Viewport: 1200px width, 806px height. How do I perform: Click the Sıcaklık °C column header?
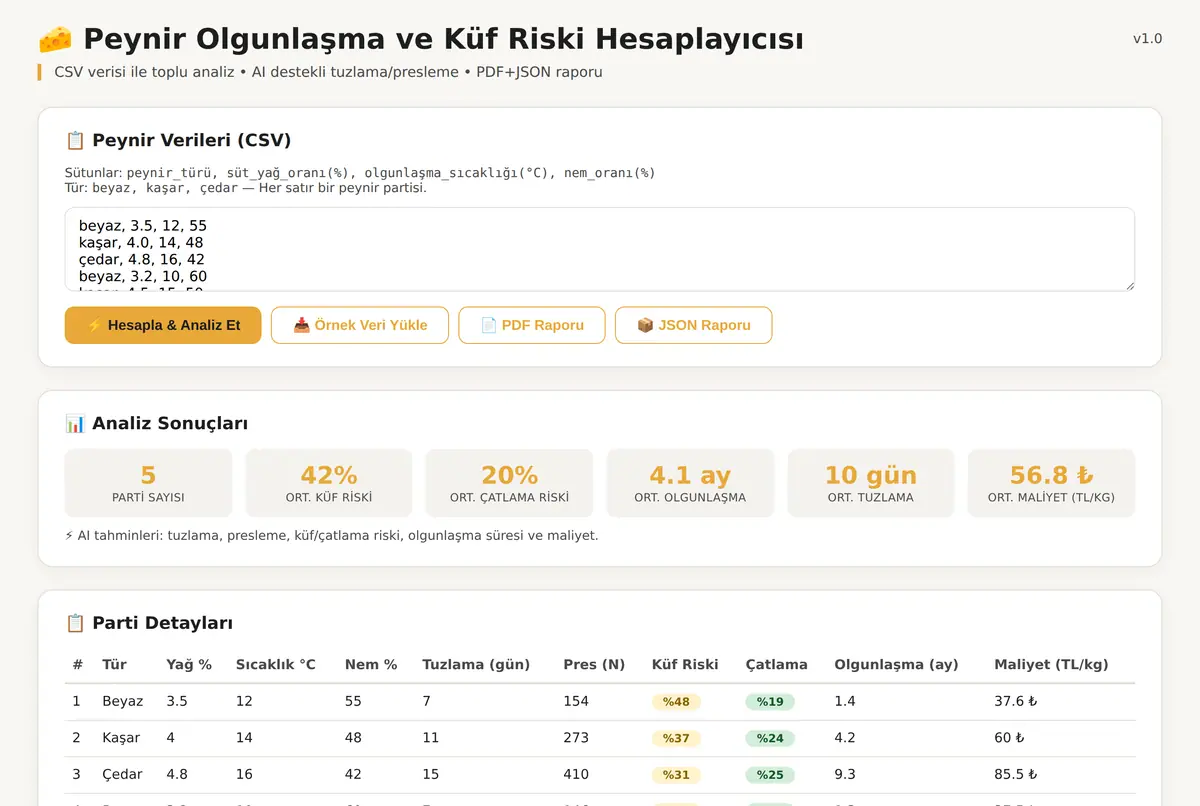(276, 665)
